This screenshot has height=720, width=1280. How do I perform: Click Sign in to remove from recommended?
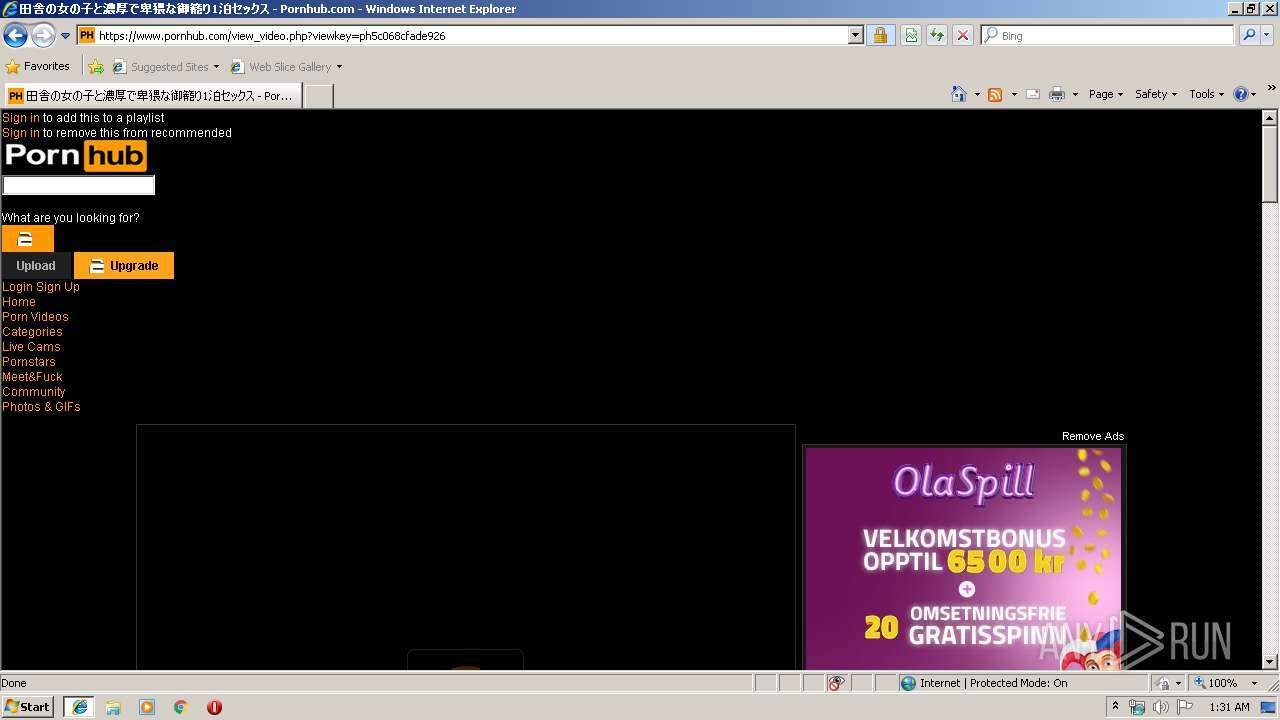(21, 133)
